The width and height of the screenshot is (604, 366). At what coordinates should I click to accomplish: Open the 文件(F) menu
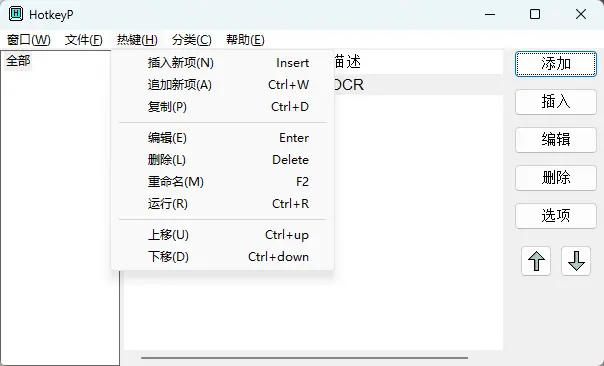84,40
